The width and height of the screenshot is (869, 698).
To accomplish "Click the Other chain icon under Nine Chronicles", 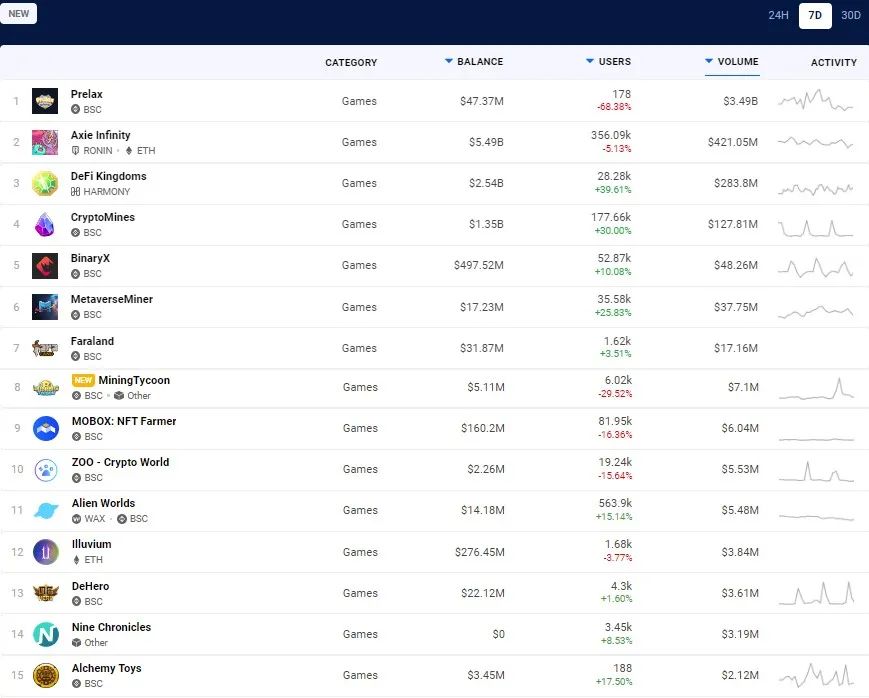I will pyautogui.click(x=76, y=643).
